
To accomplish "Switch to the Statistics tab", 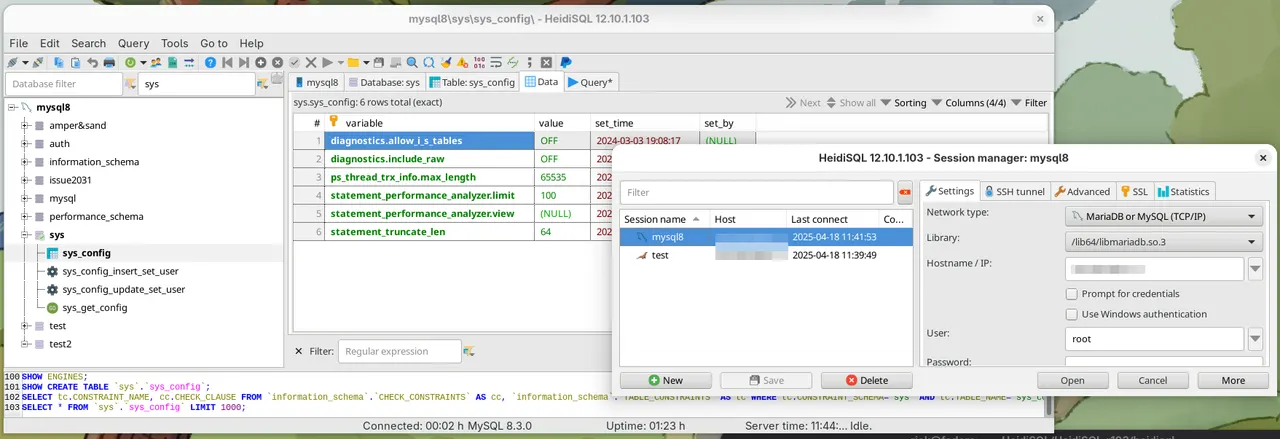I will coord(1184,191).
